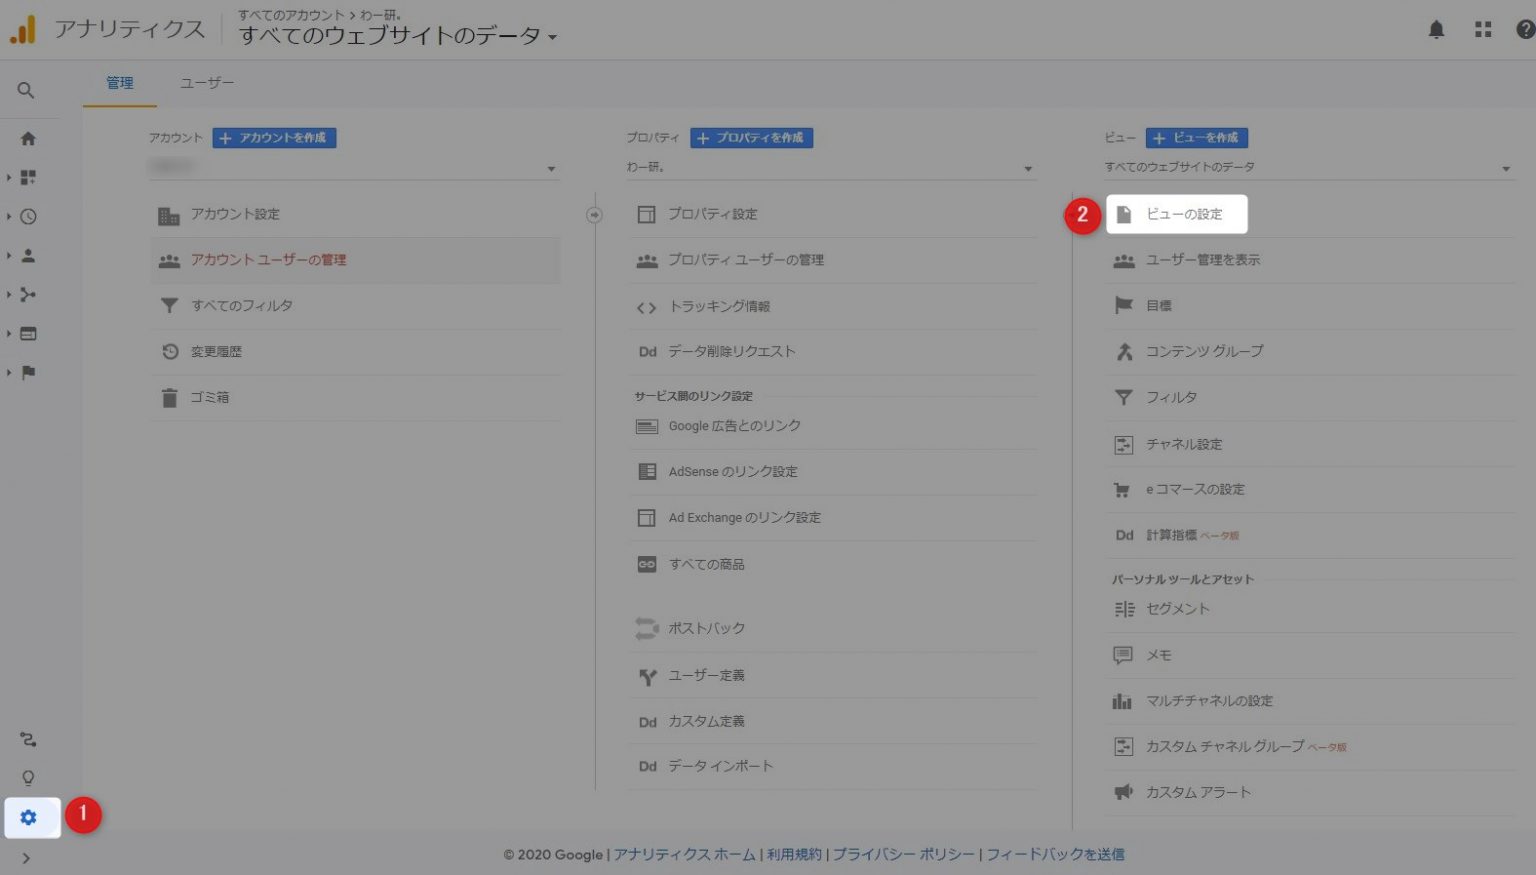
Task: Open the Google apps grid icon
Action: pyautogui.click(x=1483, y=30)
